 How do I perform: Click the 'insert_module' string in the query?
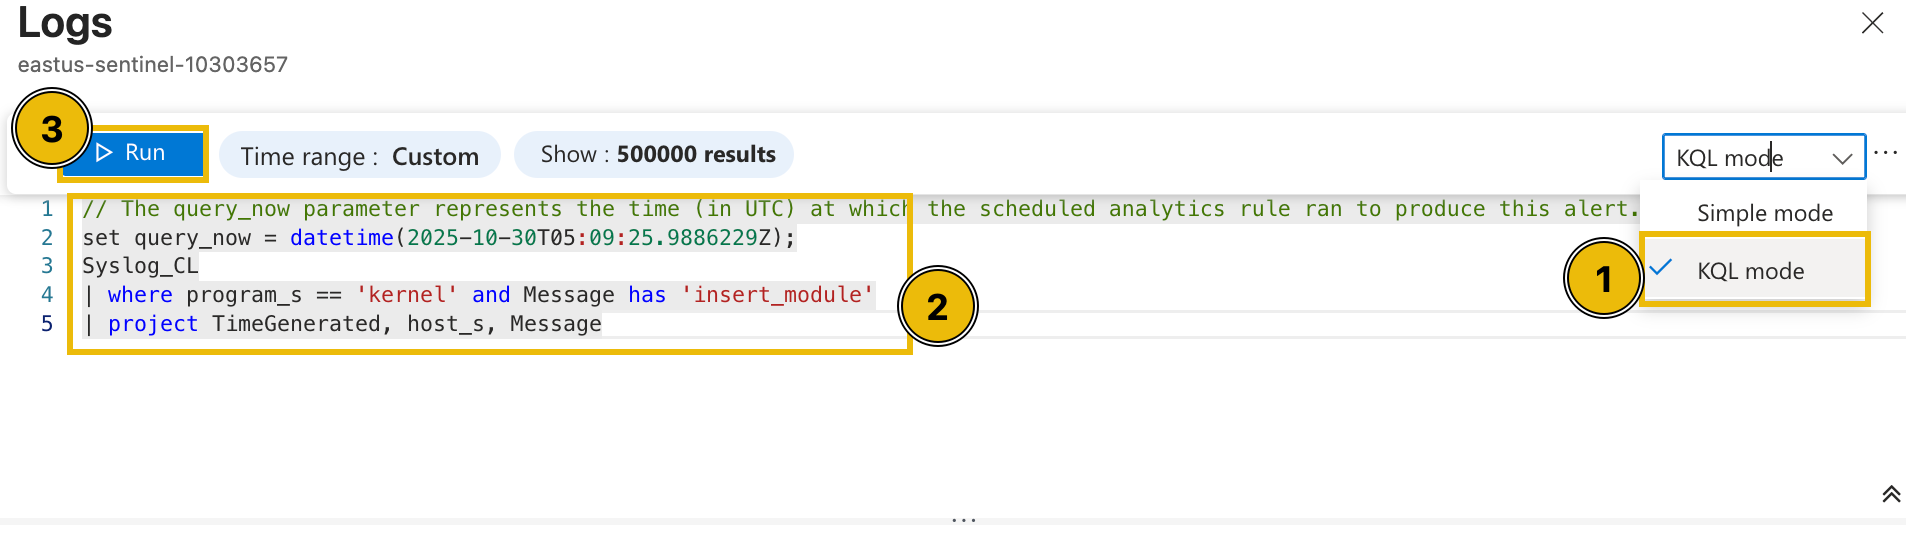(x=777, y=295)
